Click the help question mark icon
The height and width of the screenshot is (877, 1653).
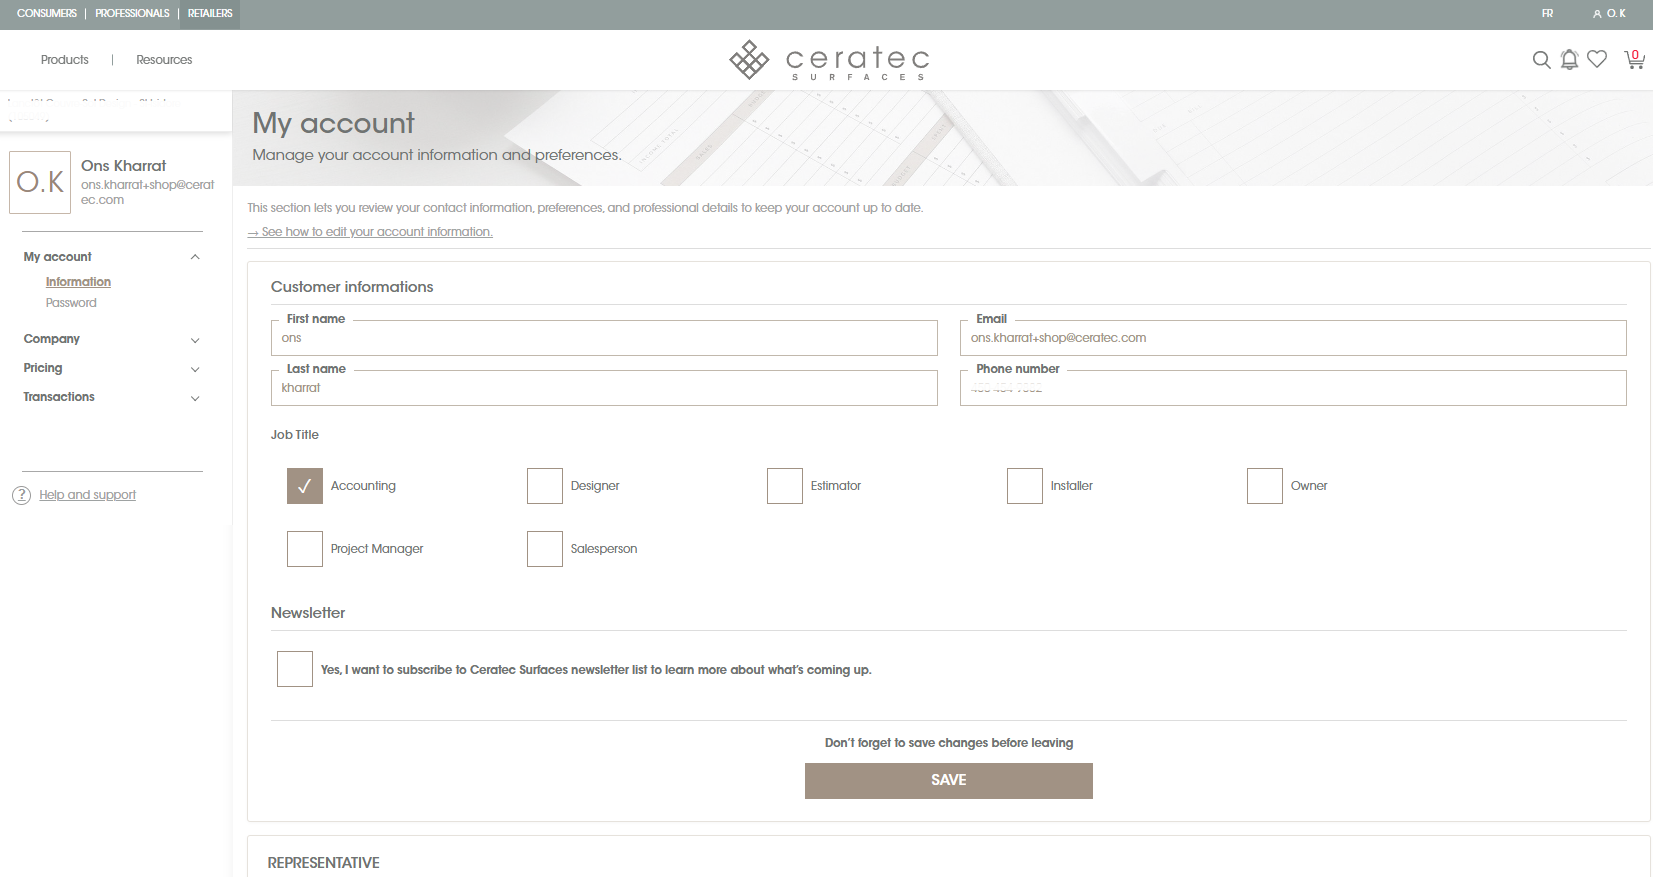21,495
